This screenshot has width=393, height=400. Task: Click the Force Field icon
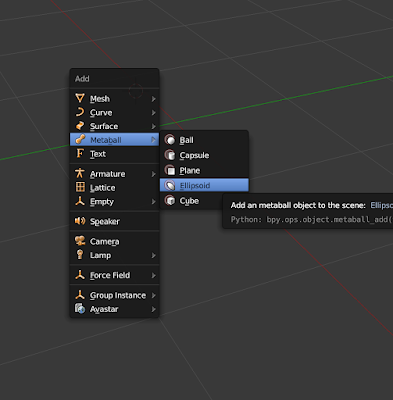point(80,275)
